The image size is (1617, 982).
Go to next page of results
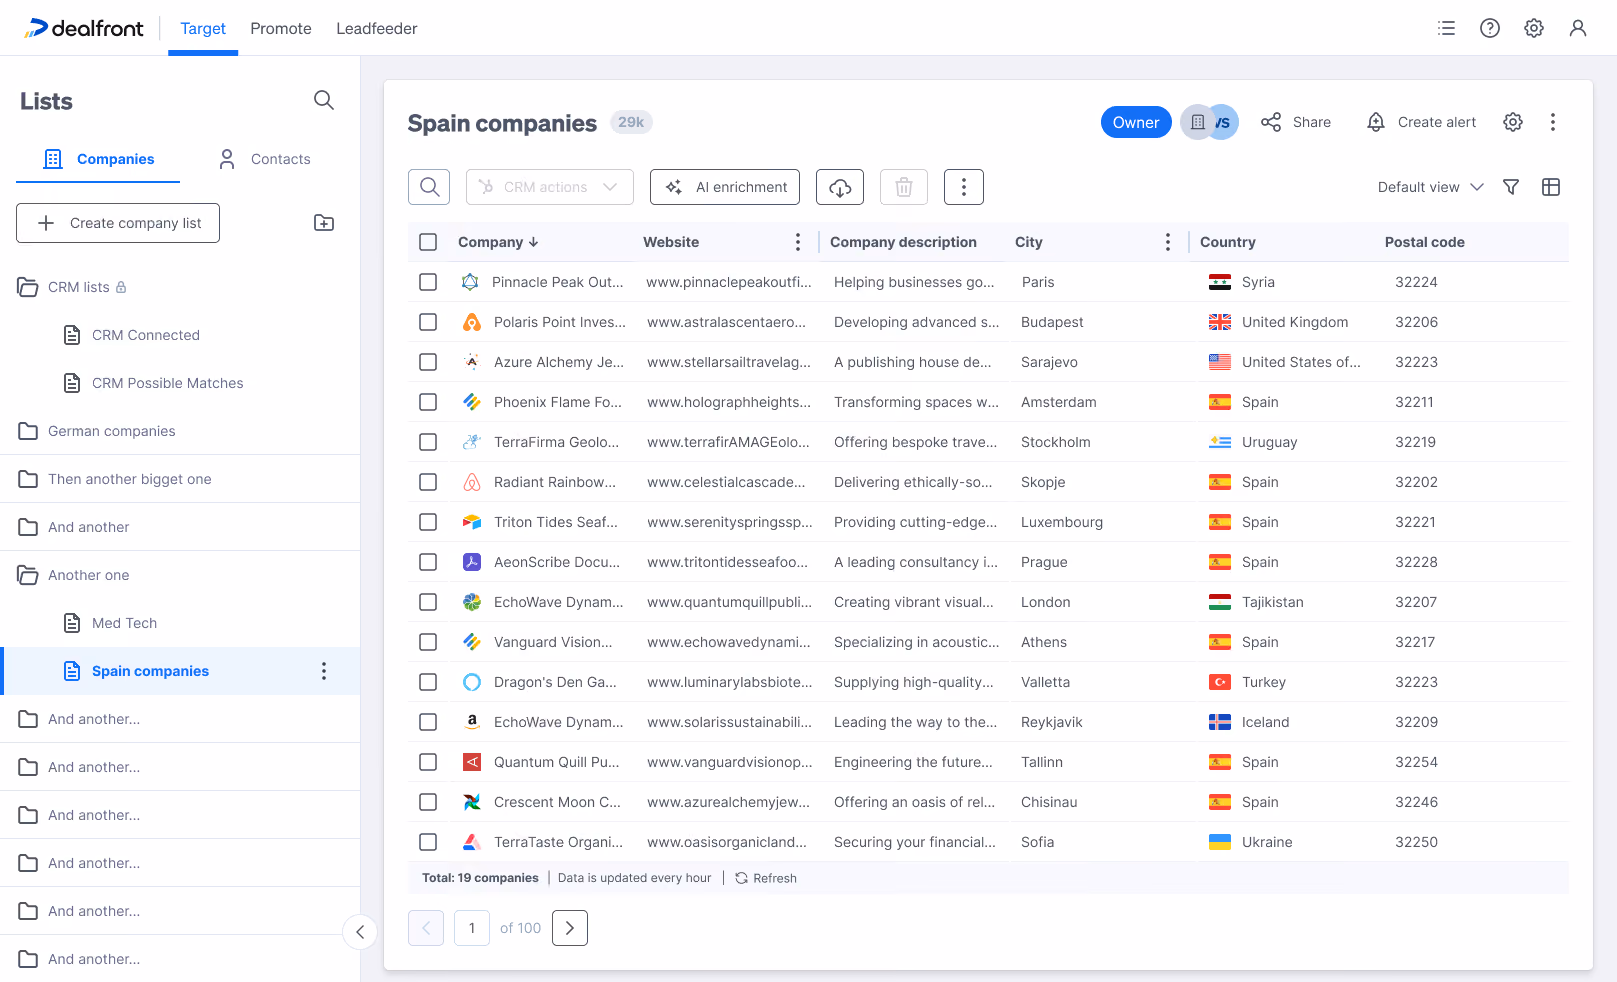coord(570,928)
